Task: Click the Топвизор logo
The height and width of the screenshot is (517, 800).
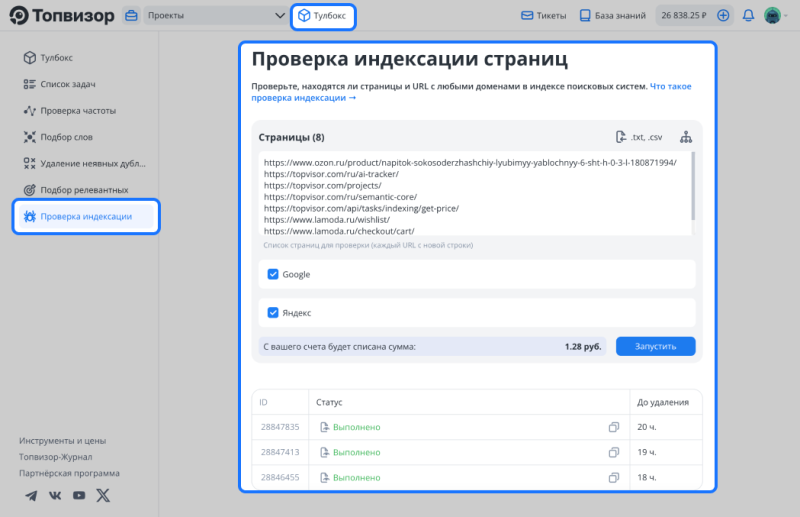Action: (62, 15)
